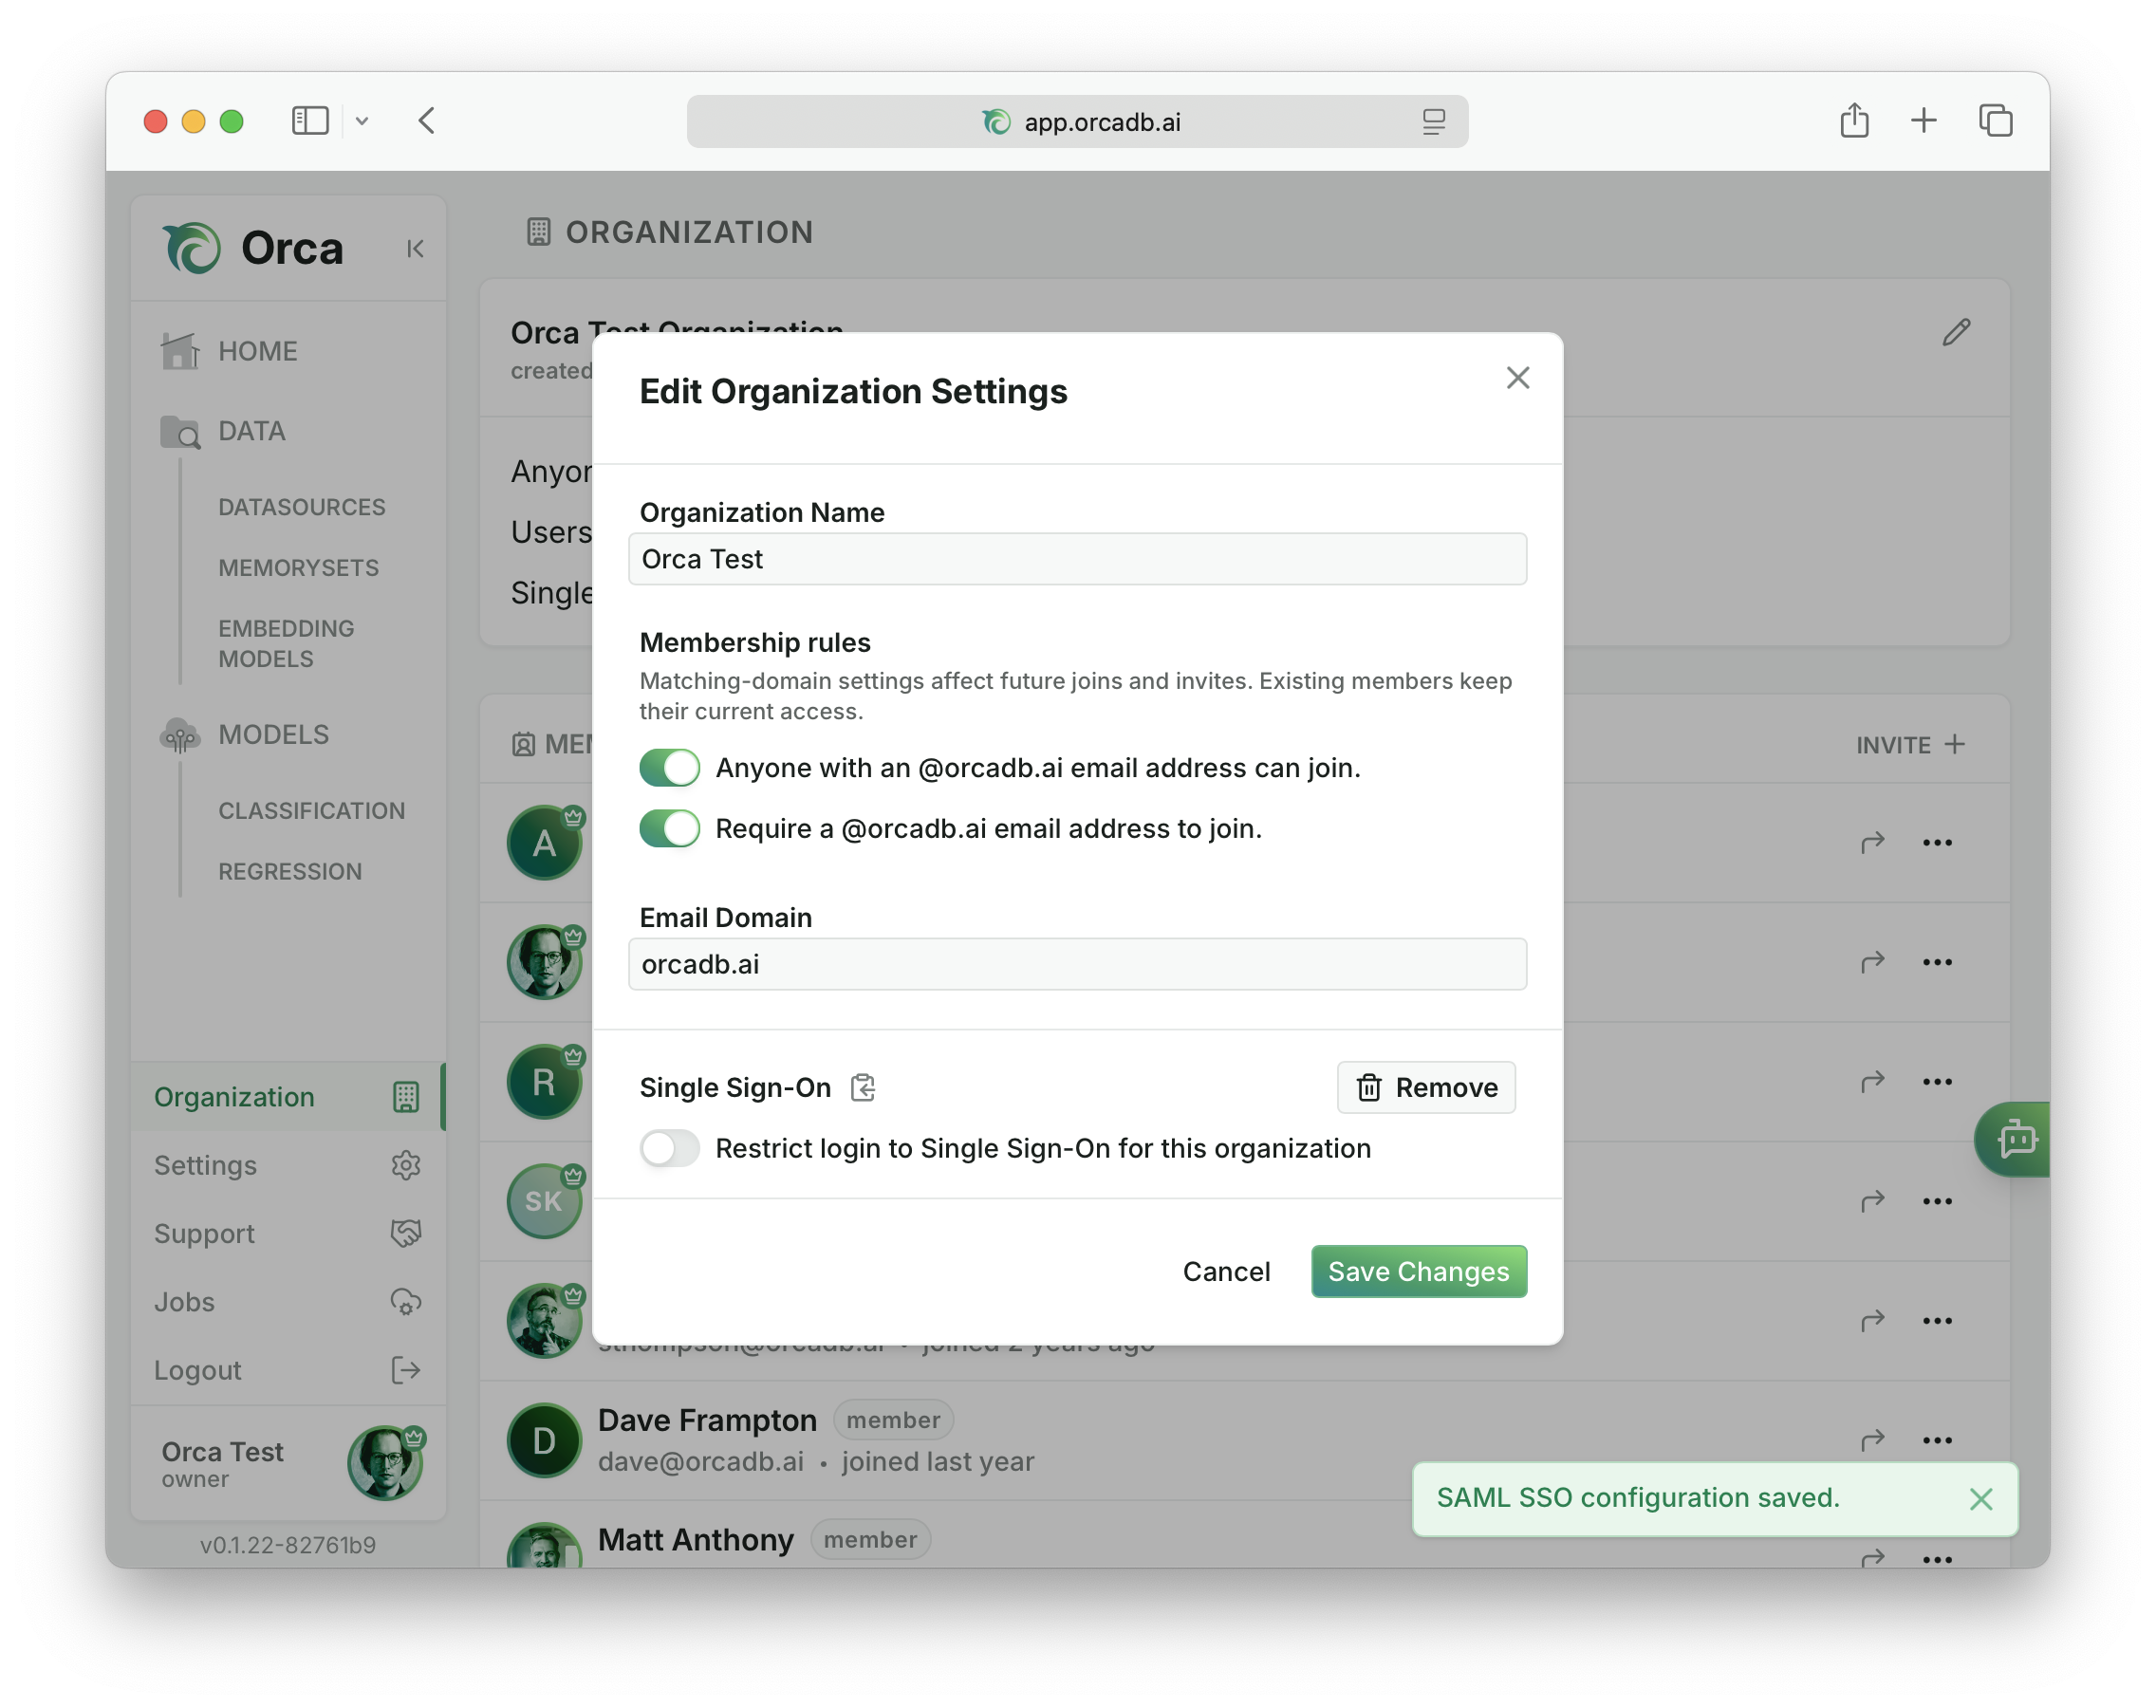The height and width of the screenshot is (1708, 2156).
Task: Copy the Single Sign-On configuration
Action: point(864,1087)
